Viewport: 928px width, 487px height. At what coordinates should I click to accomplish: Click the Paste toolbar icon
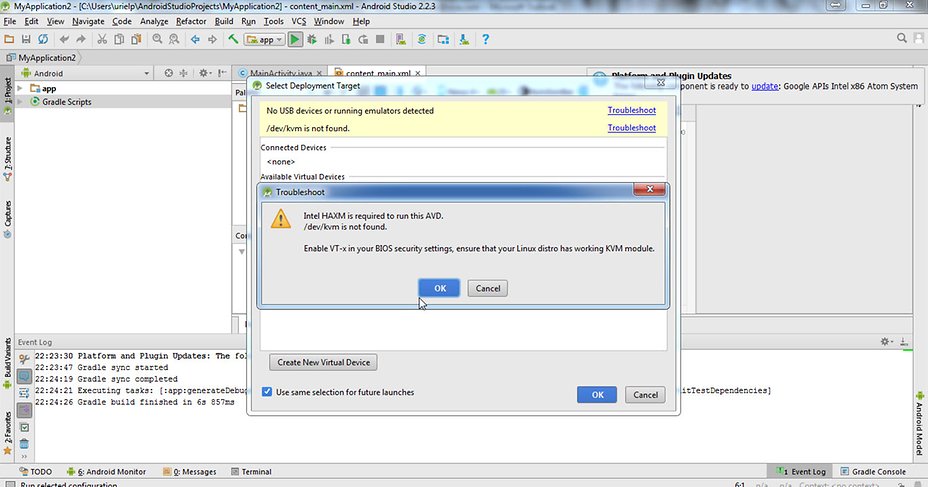coord(136,39)
